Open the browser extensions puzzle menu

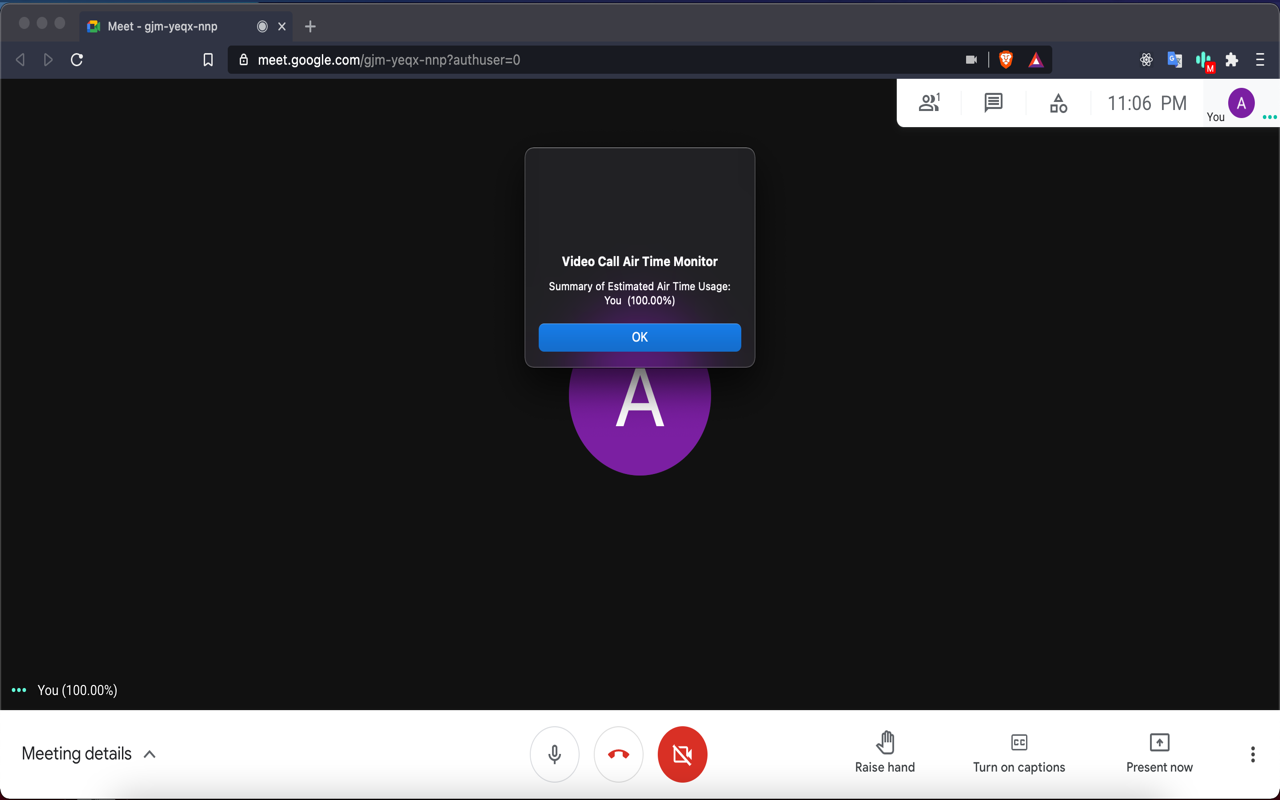click(1232, 60)
